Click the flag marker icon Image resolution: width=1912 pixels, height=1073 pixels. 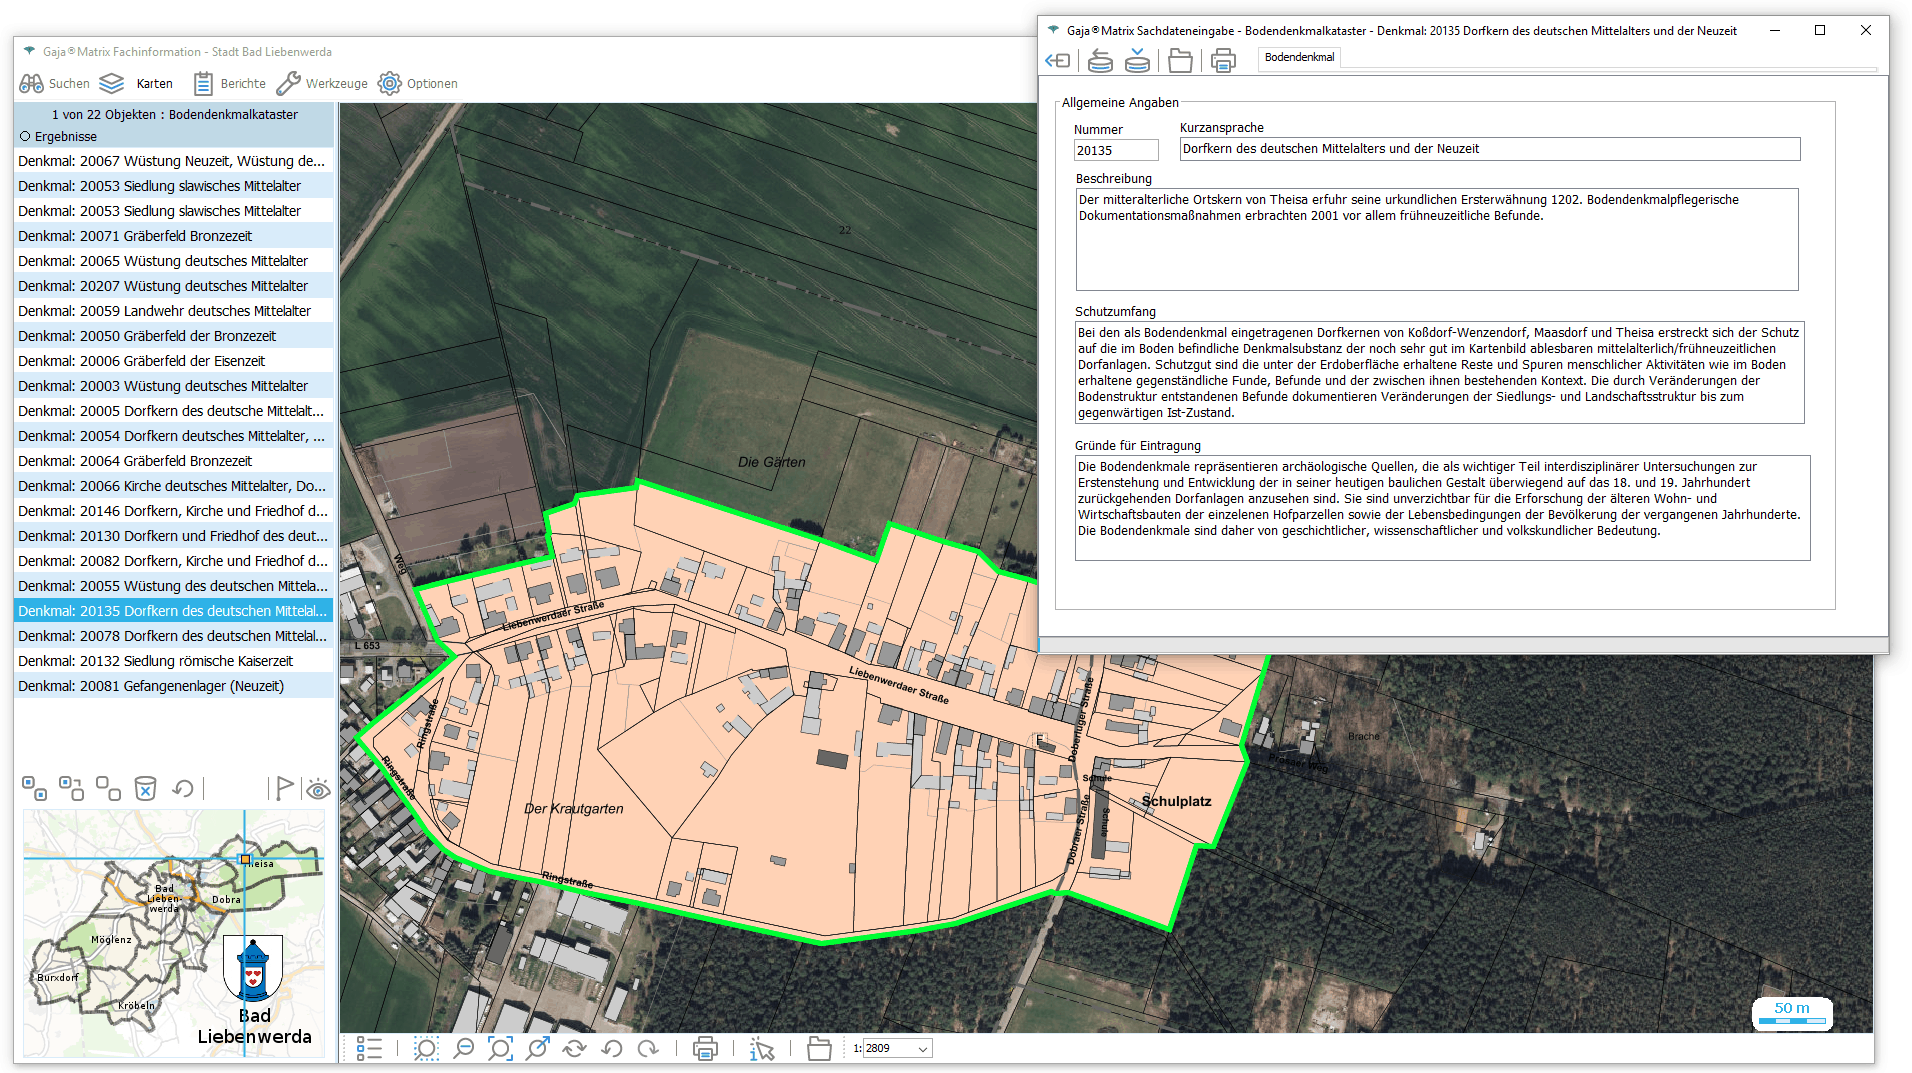click(x=284, y=789)
